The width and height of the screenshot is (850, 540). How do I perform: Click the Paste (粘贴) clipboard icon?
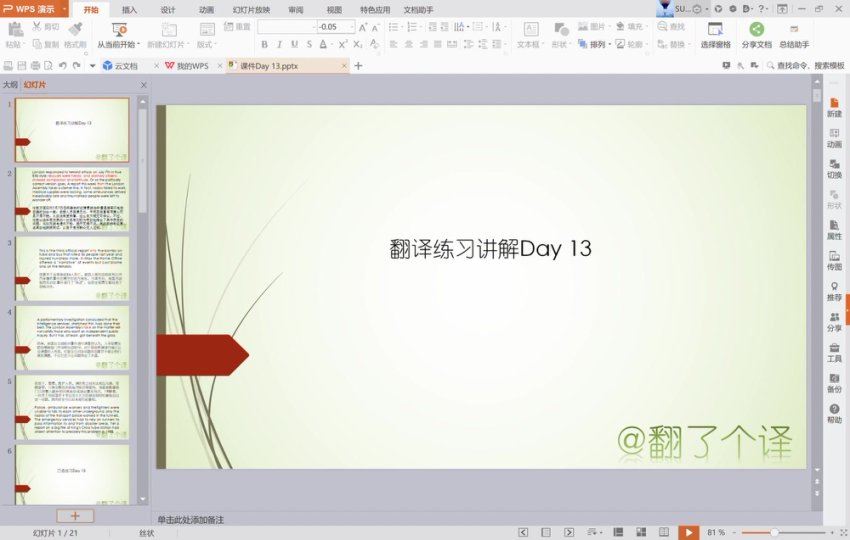point(15,29)
